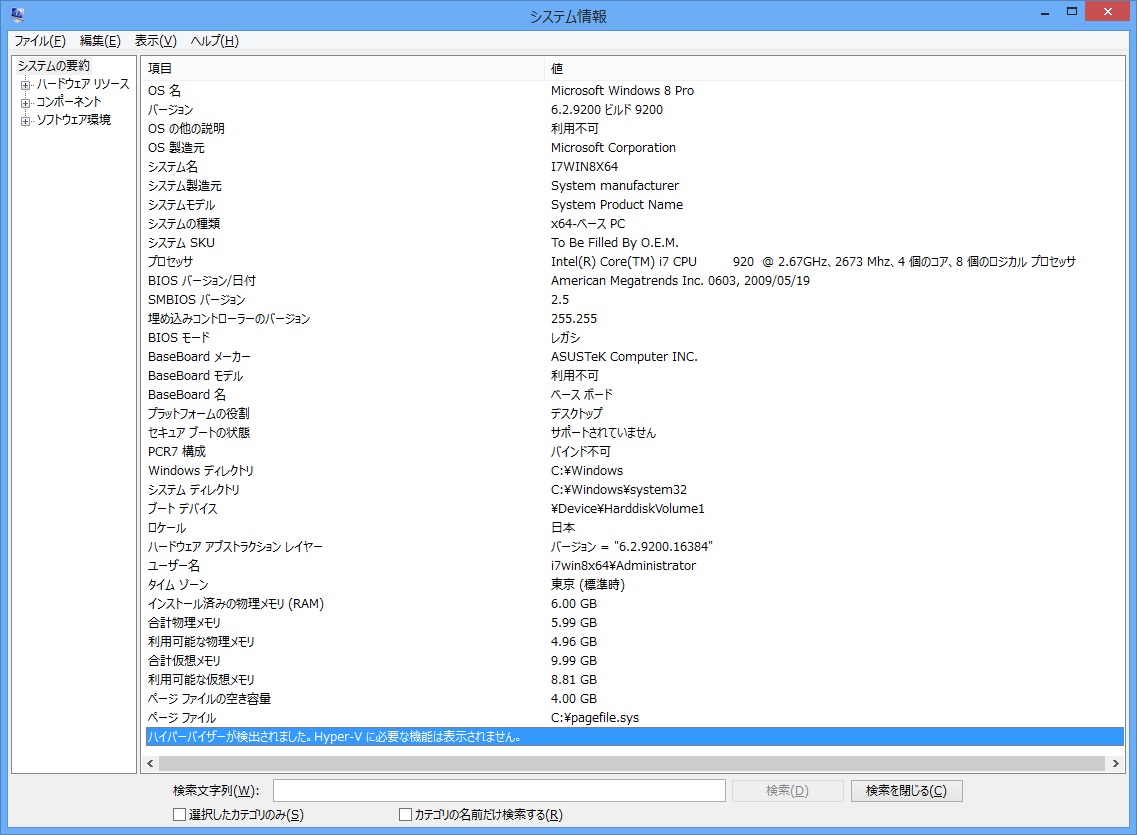Viewport: 1137px width, 835px height.
Task: Click the 値 column header
Action: (x=834, y=68)
